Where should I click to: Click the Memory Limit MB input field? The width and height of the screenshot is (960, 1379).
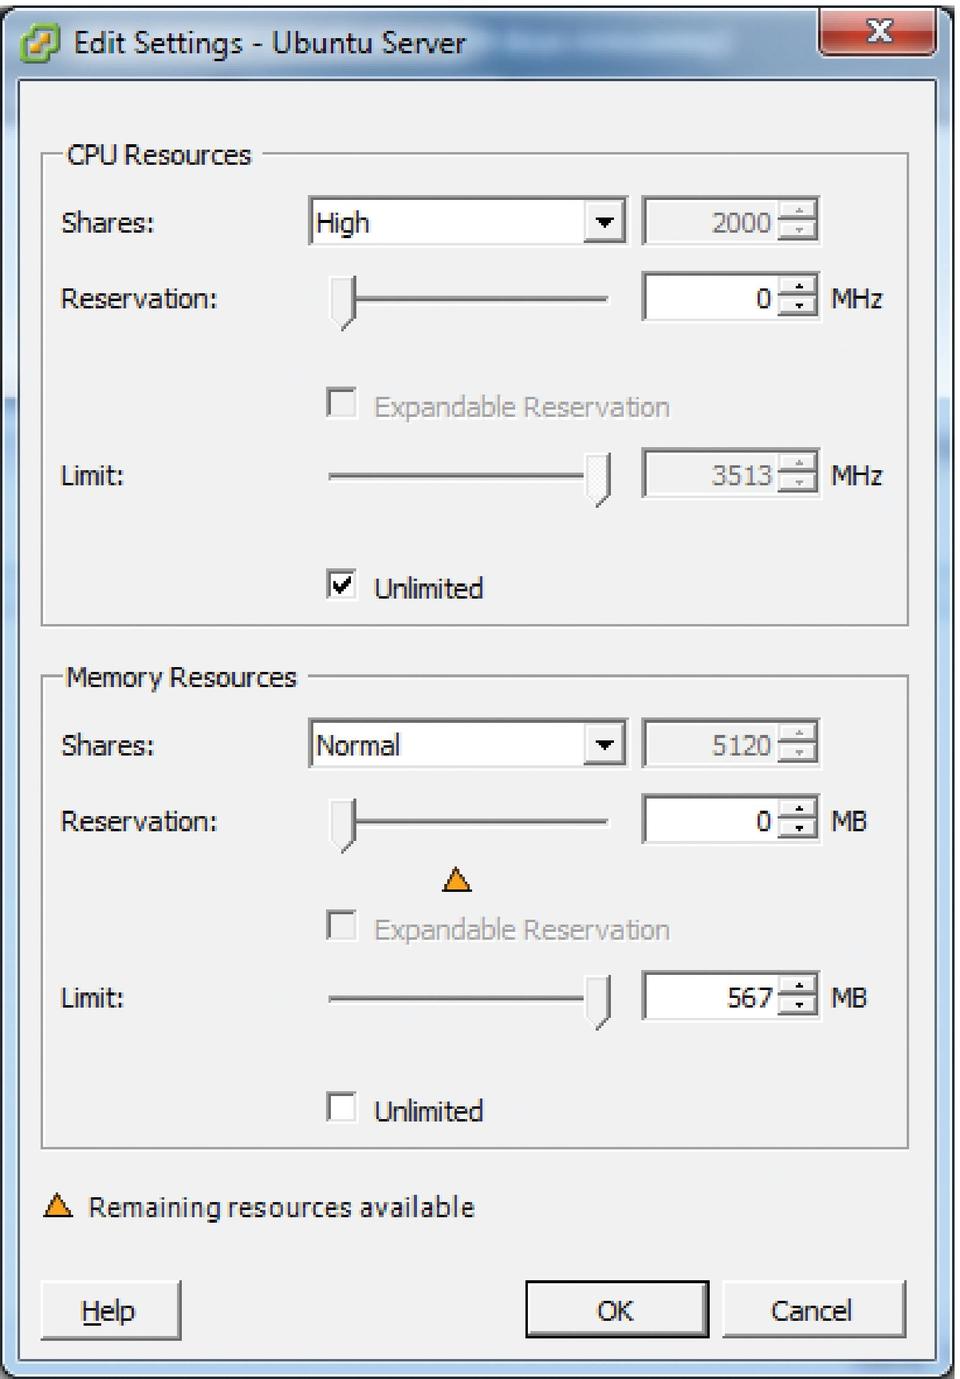[710, 997]
